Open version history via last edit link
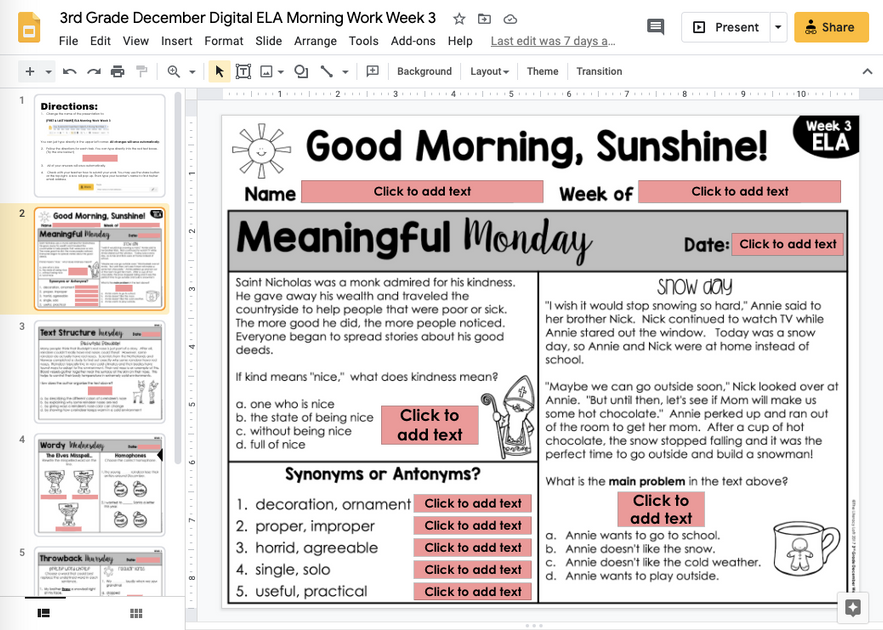Screen dimensions: 883x630 tap(552, 41)
